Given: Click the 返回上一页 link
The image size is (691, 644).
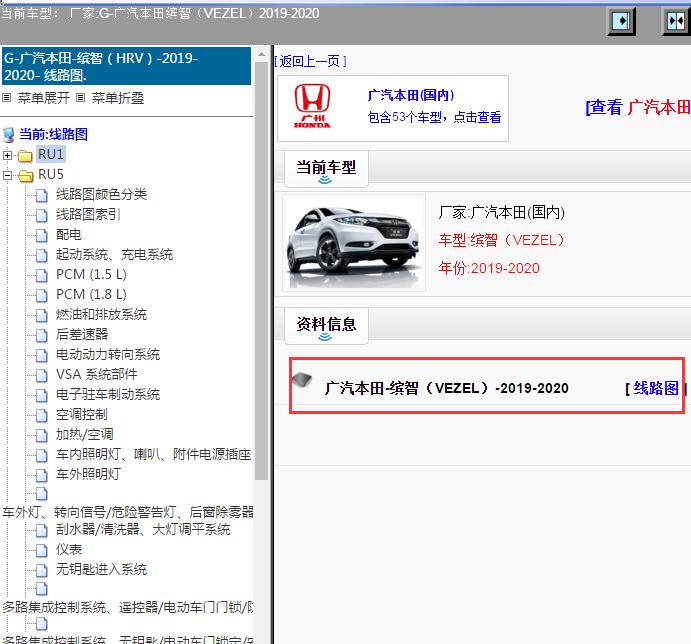Looking at the screenshot, I should coord(311,61).
